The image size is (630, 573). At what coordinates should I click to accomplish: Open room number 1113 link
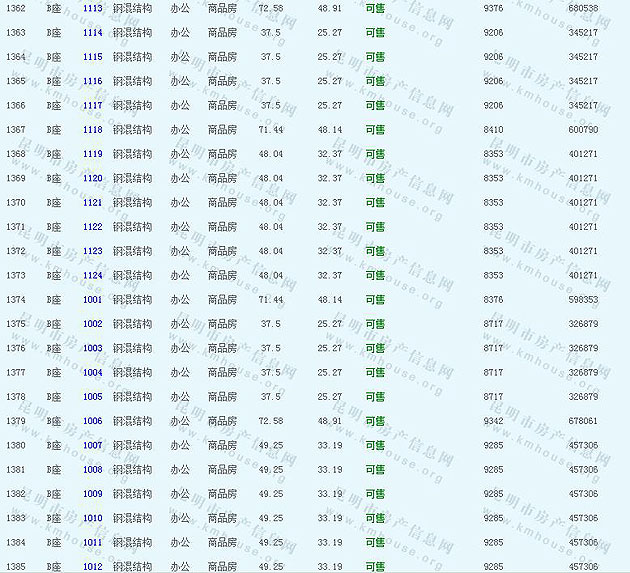[92, 8]
